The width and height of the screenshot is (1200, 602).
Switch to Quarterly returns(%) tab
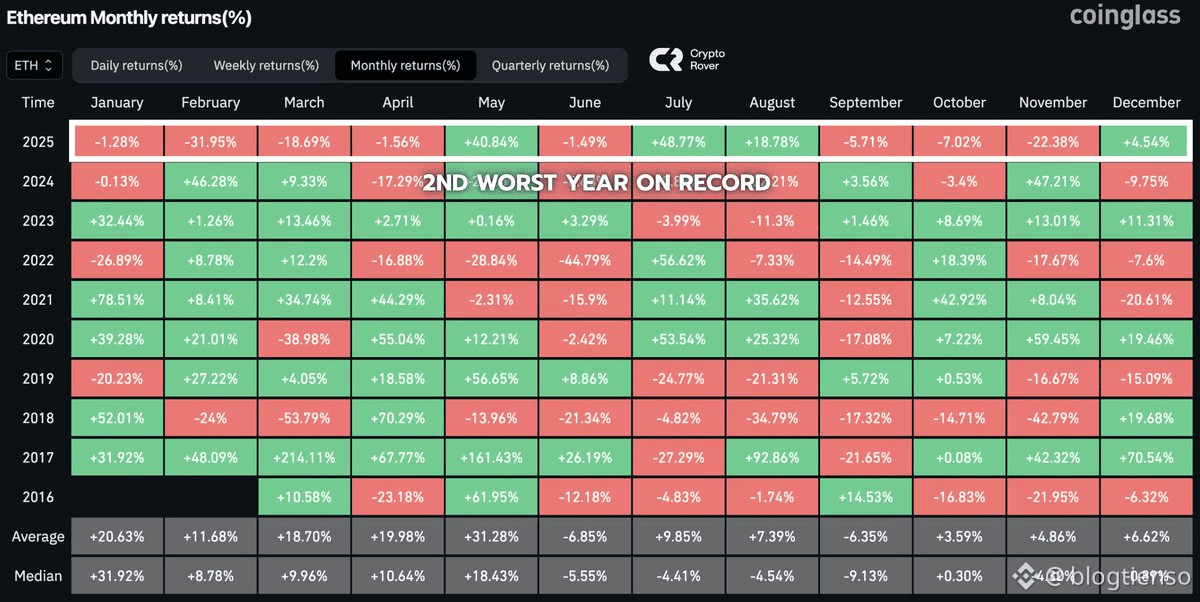550,65
